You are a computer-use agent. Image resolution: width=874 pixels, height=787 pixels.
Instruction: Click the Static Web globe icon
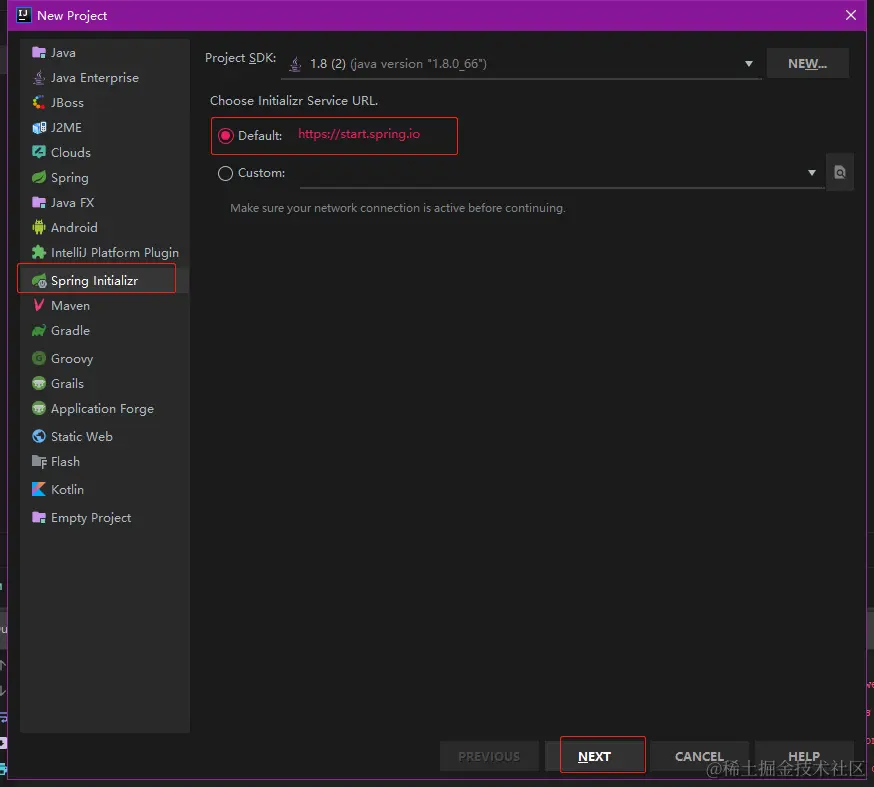pyautogui.click(x=38, y=436)
